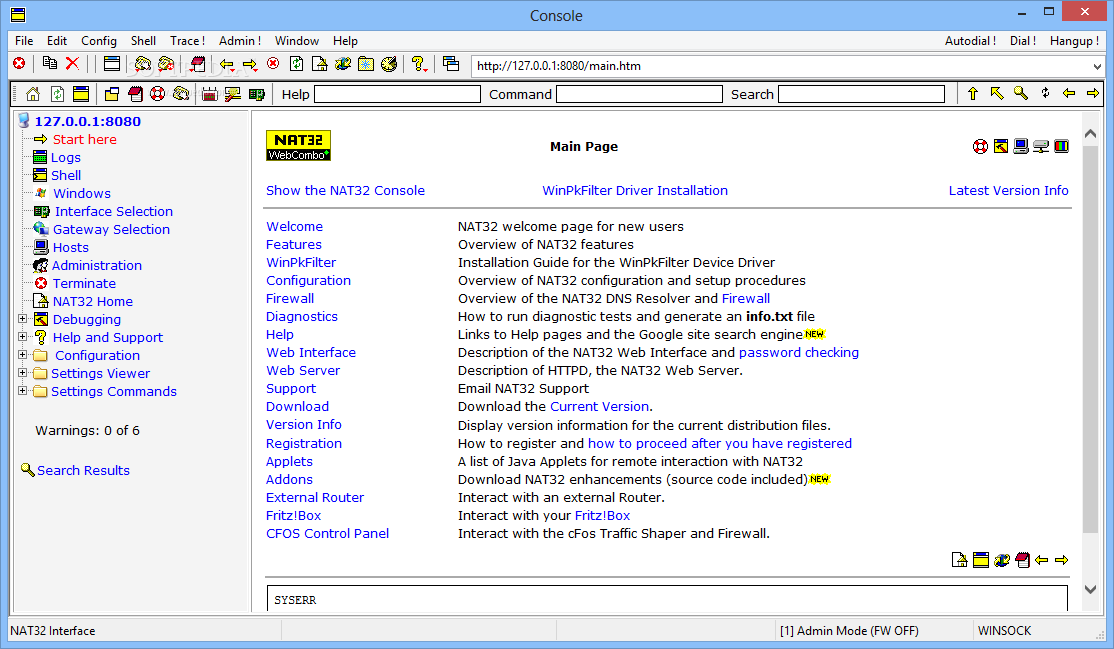Screen dimensions: 1114x649
Task: Open the password checking link
Action: click(799, 353)
